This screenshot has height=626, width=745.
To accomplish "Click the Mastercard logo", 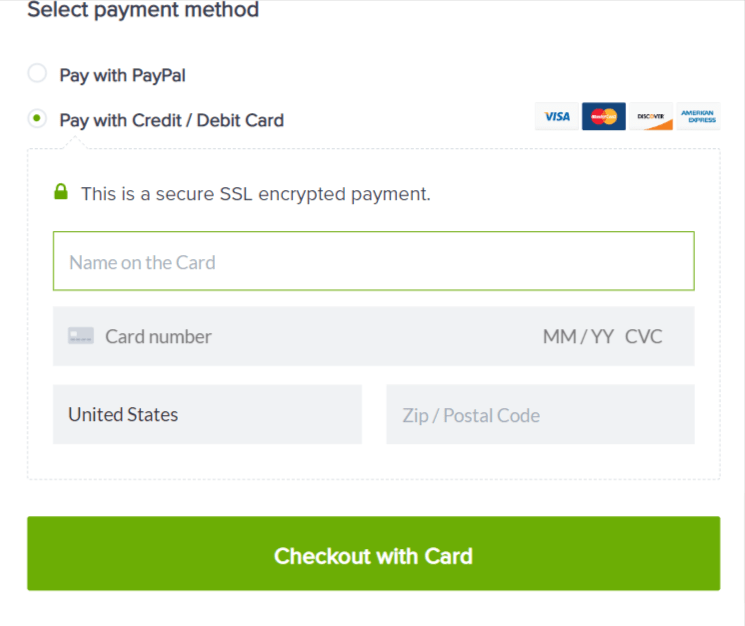I will coord(603,116).
